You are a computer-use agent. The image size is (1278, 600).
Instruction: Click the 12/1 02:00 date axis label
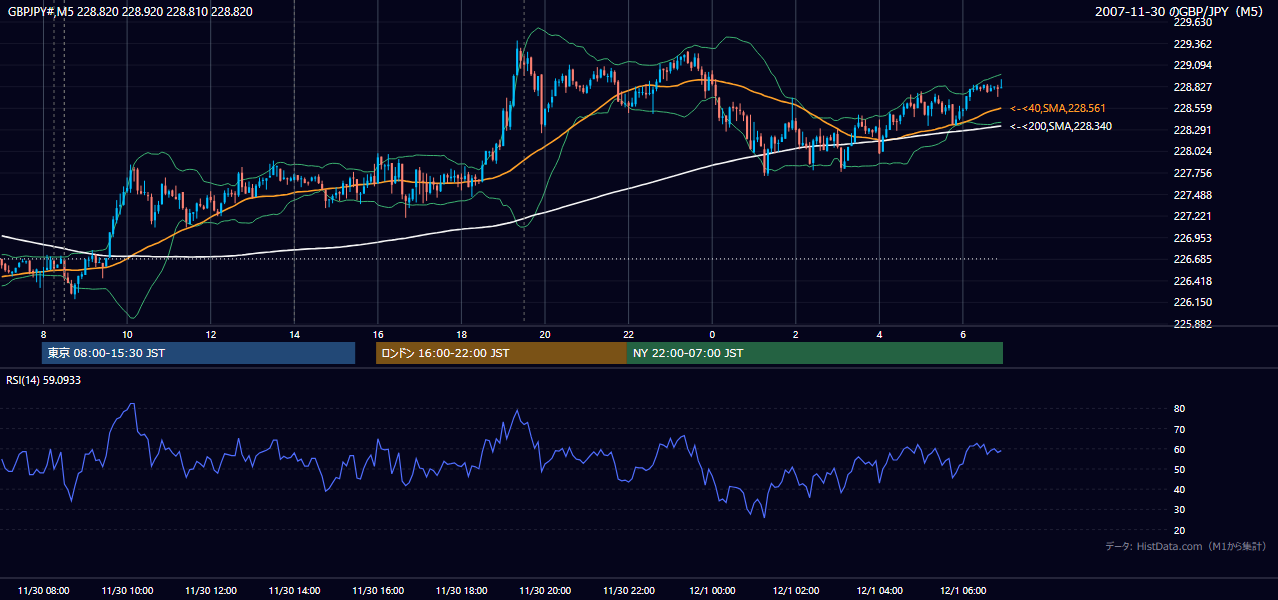795,591
